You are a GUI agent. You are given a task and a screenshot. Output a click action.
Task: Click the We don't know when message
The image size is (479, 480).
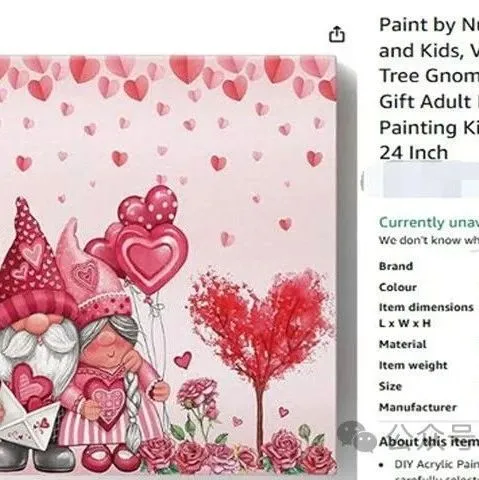tap(429, 240)
